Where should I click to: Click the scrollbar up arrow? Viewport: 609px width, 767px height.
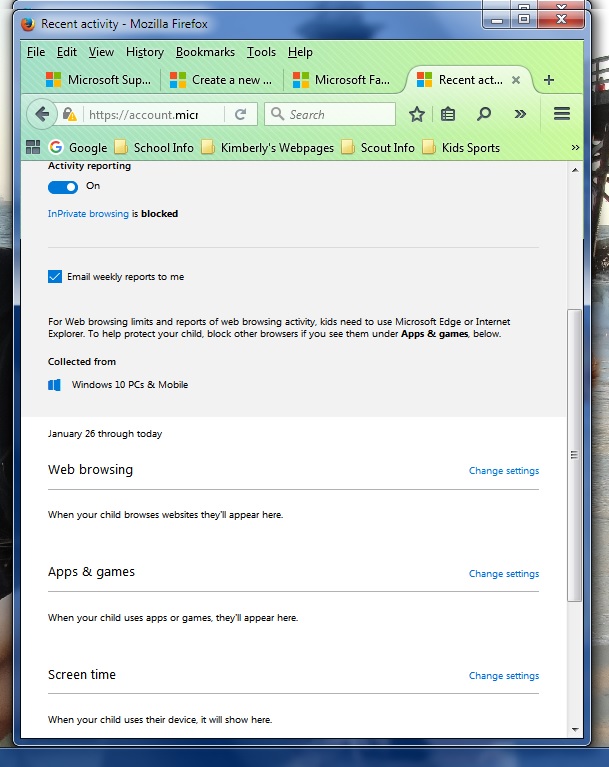click(x=575, y=170)
